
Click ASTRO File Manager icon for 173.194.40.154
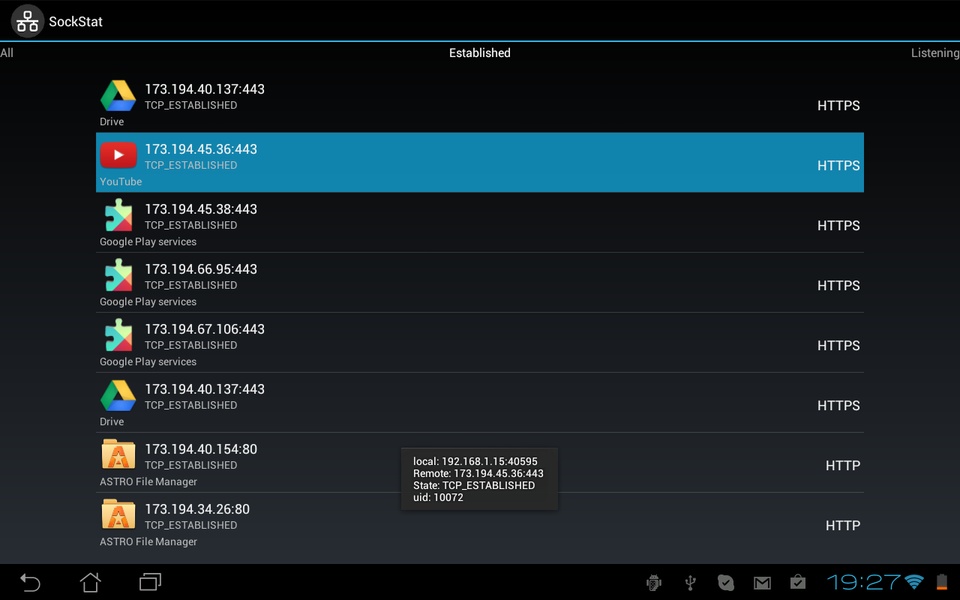pyautogui.click(x=118, y=454)
